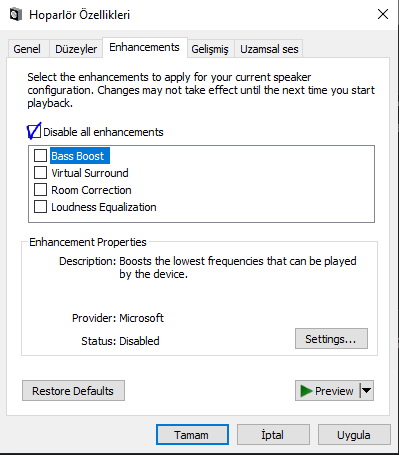Viewport: 399px width, 455px height.
Task: Click the 'Provider: Microsoft' text
Action: pos(118,318)
